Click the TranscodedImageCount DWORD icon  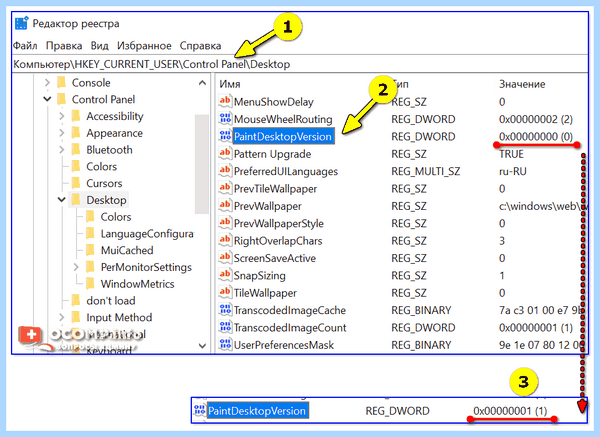pos(225,327)
